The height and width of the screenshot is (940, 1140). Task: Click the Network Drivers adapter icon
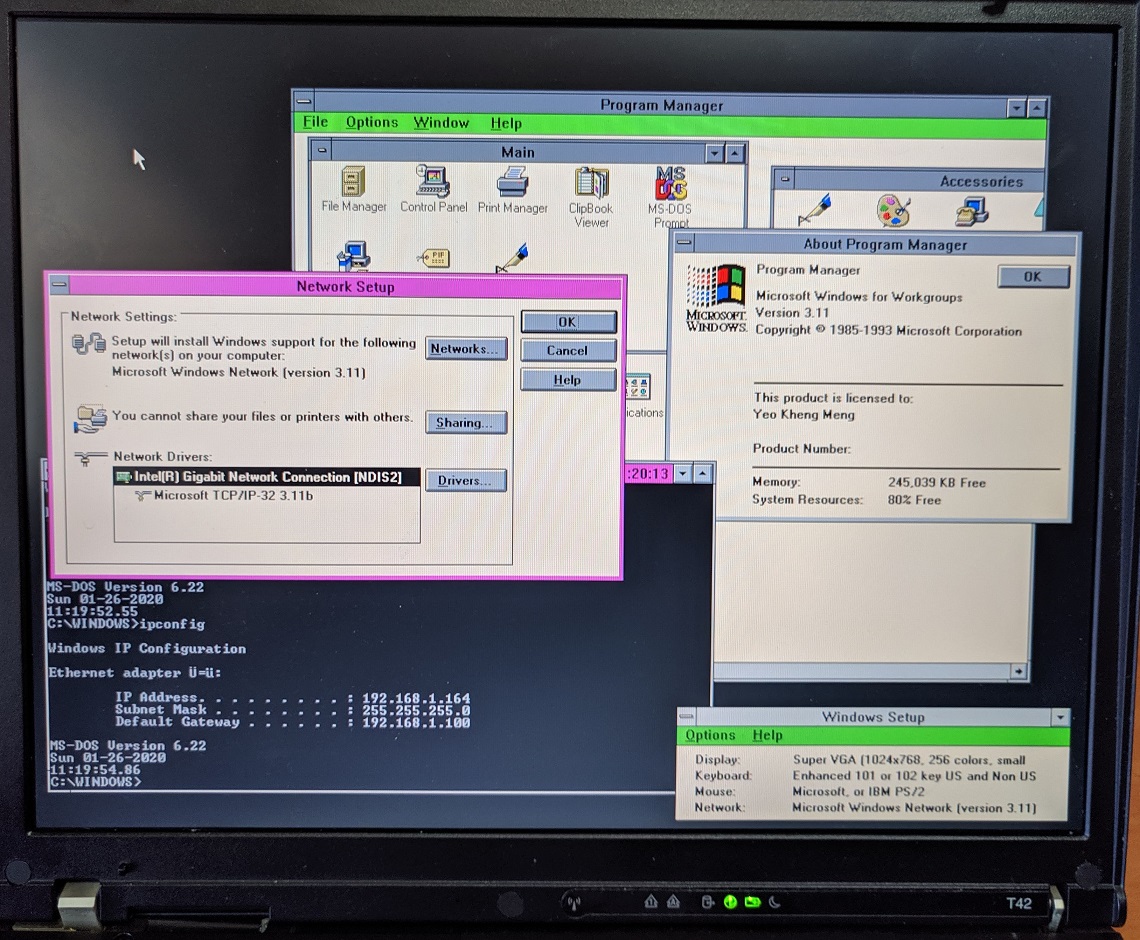[x=90, y=458]
